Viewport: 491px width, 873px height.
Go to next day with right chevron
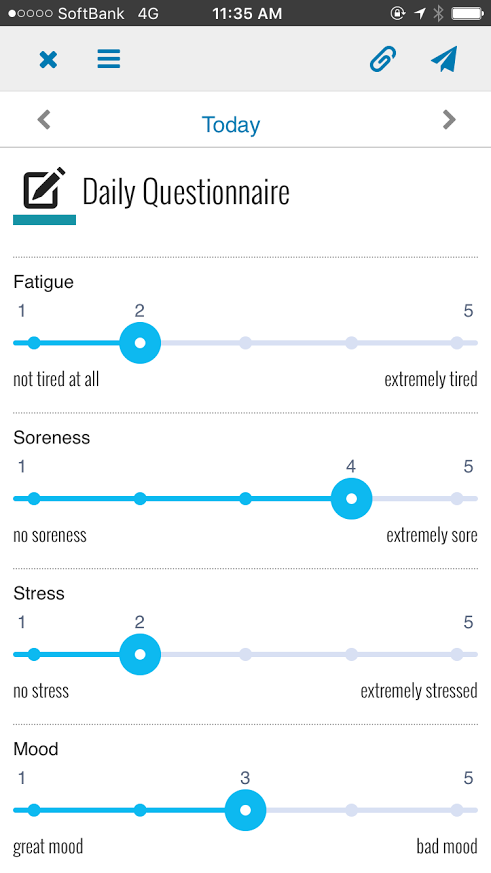point(449,120)
